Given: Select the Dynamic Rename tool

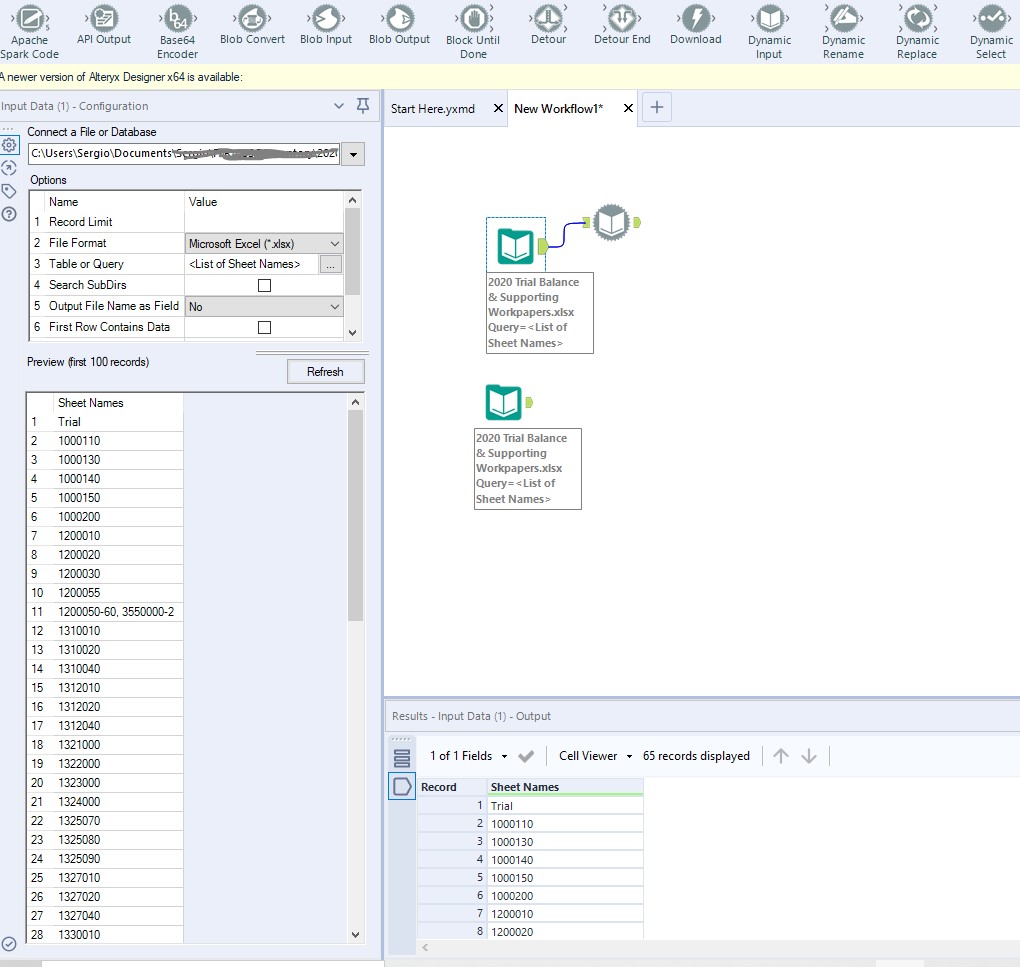Looking at the screenshot, I should [x=843, y=18].
